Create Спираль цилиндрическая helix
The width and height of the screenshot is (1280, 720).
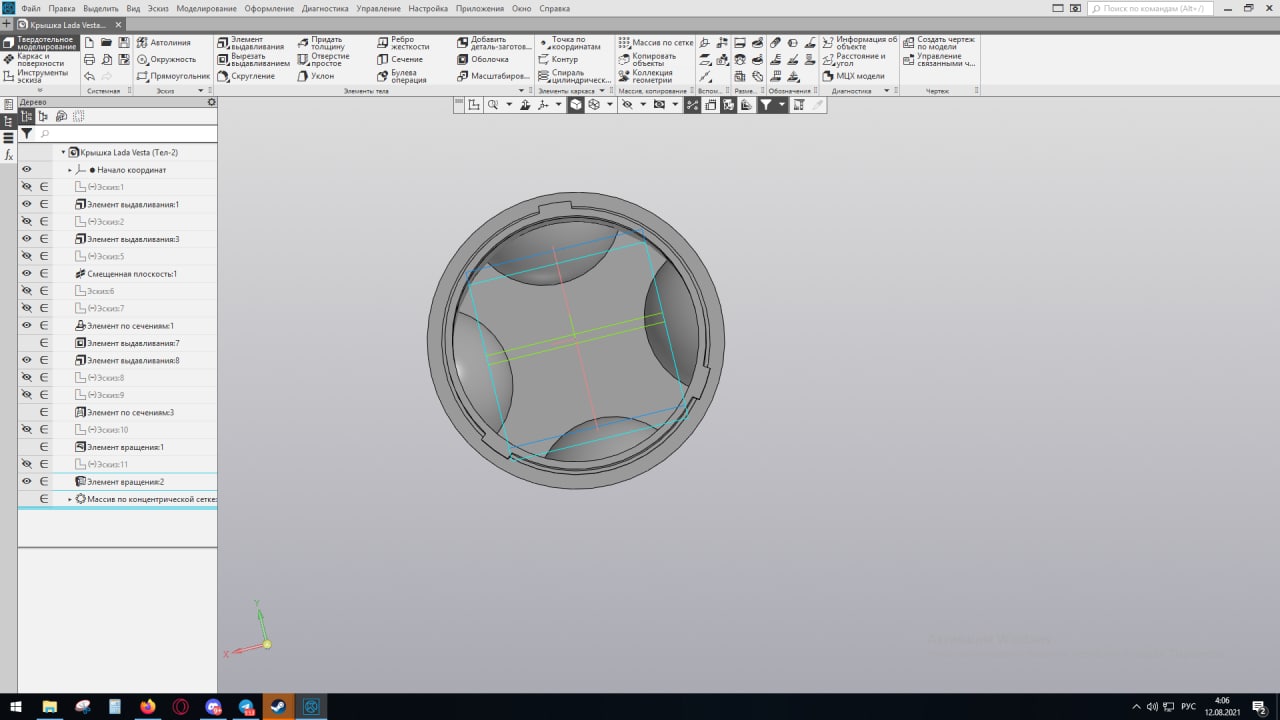coord(574,76)
